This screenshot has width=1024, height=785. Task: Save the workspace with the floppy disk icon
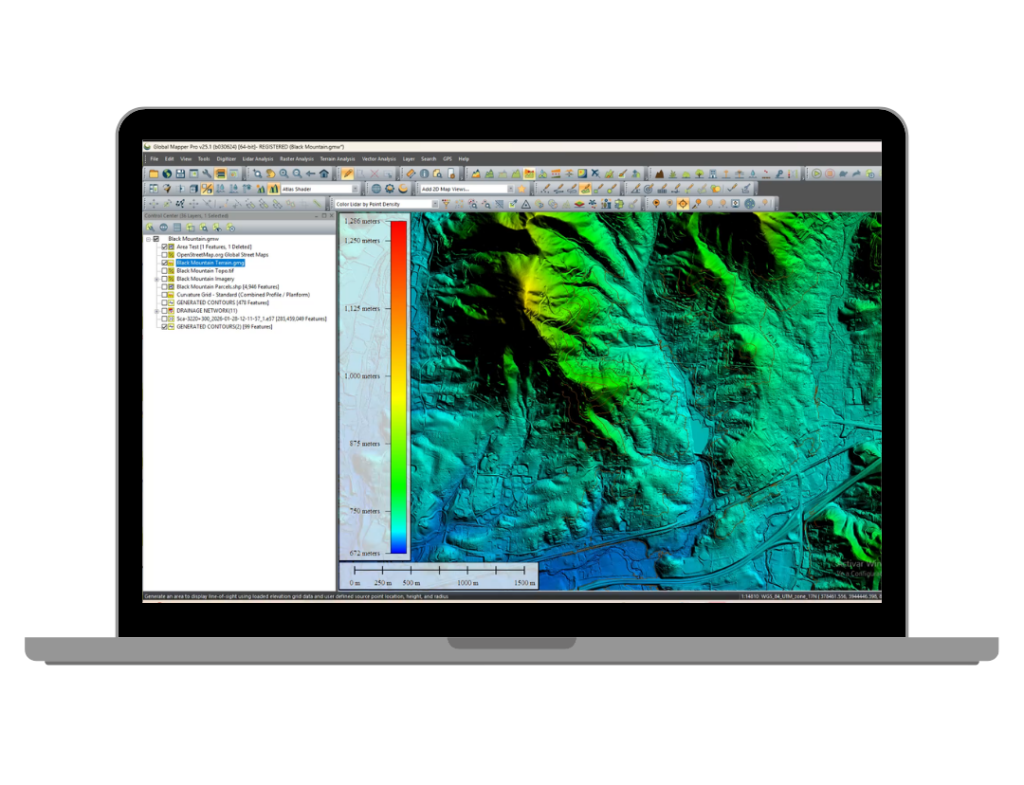(x=180, y=174)
